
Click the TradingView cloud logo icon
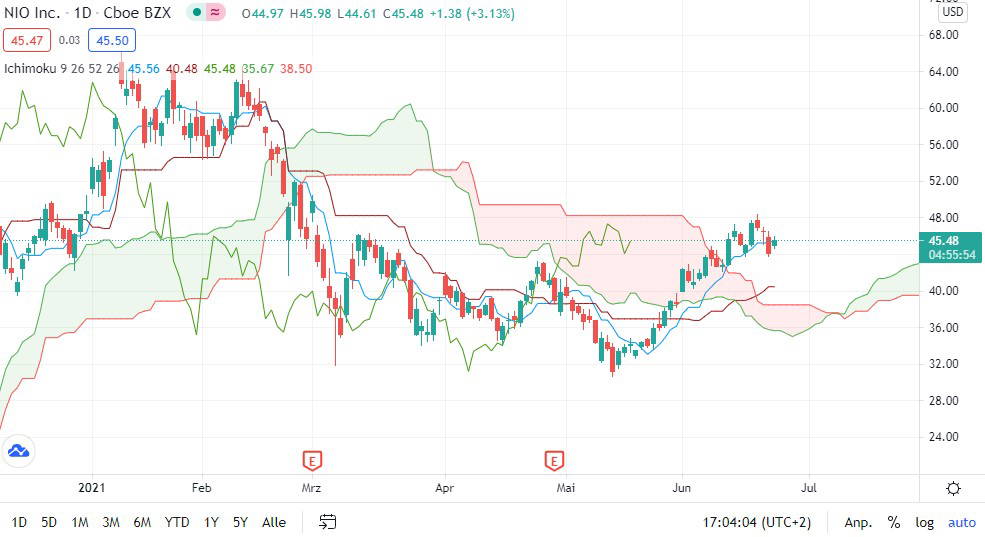point(18,451)
